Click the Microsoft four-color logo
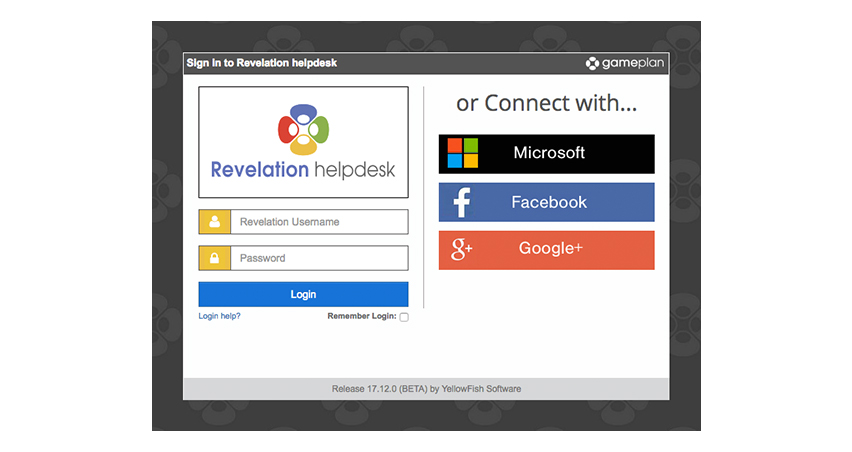852x452 pixels. (463, 153)
